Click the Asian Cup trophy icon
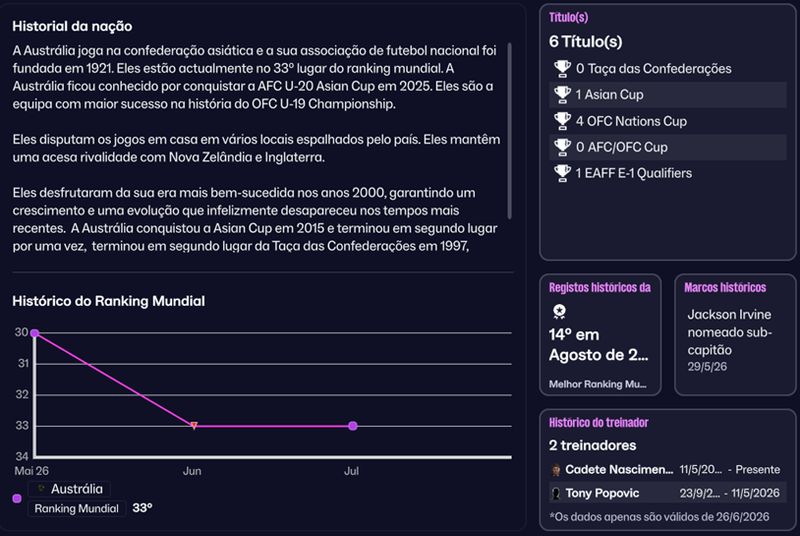The height and width of the screenshot is (536, 800). coord(562,95)
